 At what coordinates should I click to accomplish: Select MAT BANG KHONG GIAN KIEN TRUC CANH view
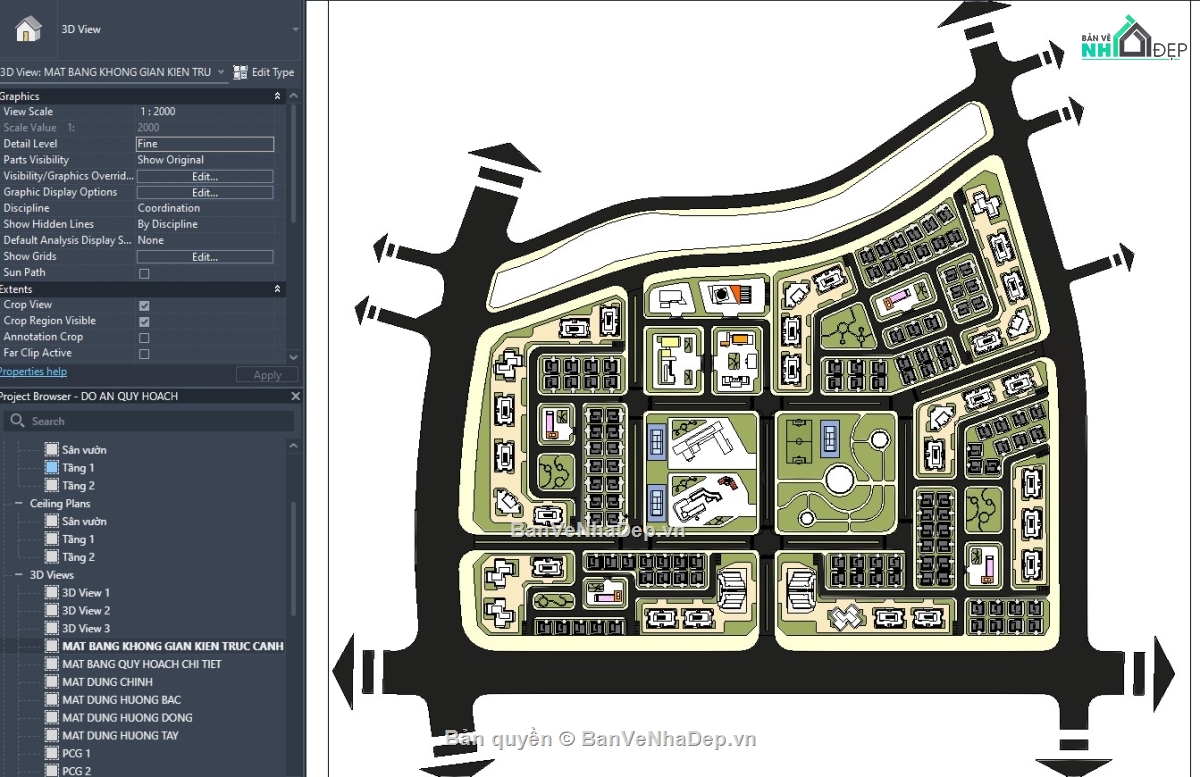click(173, 646)
